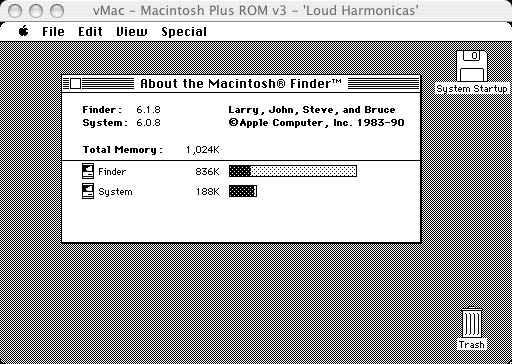Click the Finder memory usage bar
Image resolution: width=512 pixels, height=364 pixels.
coord(293,171)
